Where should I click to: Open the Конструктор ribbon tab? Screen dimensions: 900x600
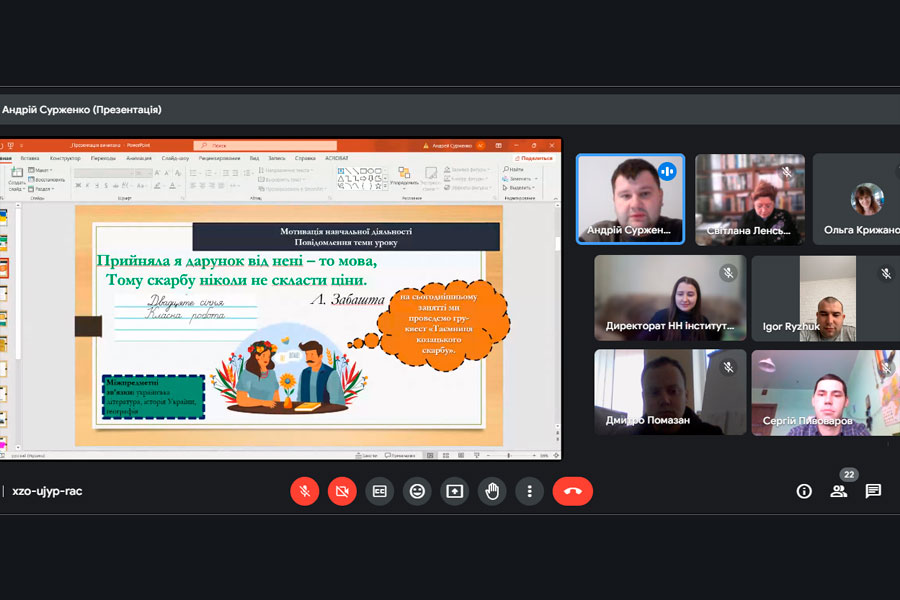[65, 158]
